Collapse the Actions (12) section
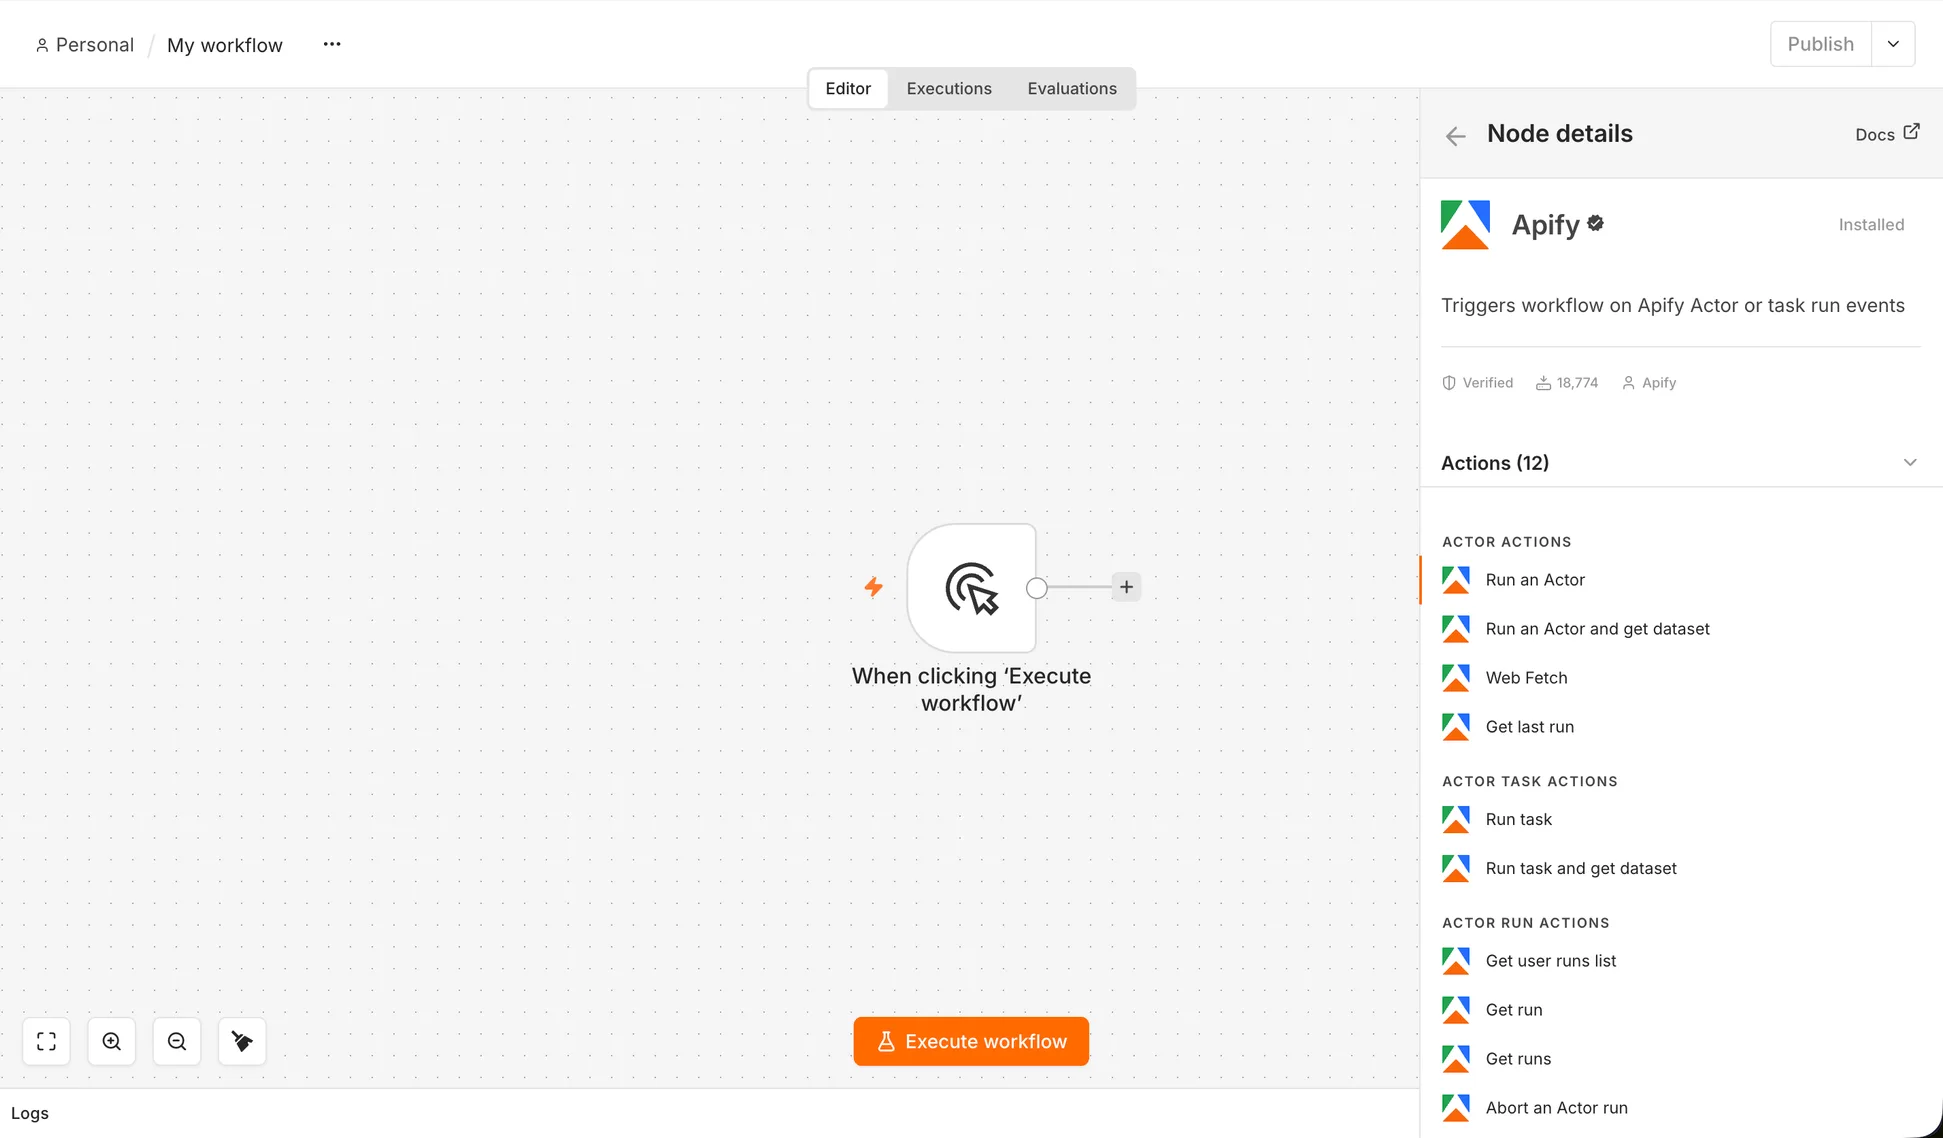Screen dimensions: 1943x1138 tap(1910, 462)
